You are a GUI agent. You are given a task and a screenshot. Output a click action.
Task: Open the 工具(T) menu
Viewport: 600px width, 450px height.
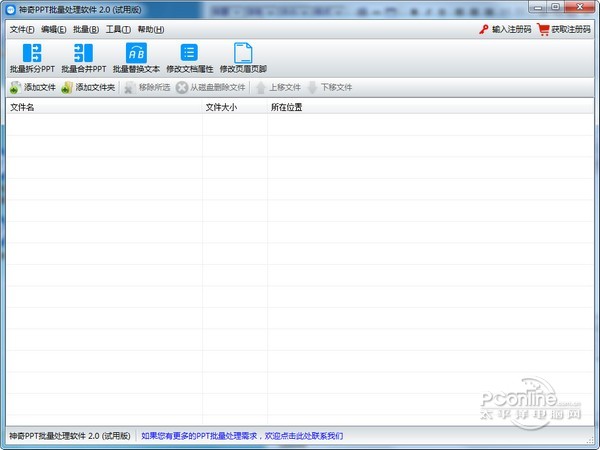click(x=118, y=29)
